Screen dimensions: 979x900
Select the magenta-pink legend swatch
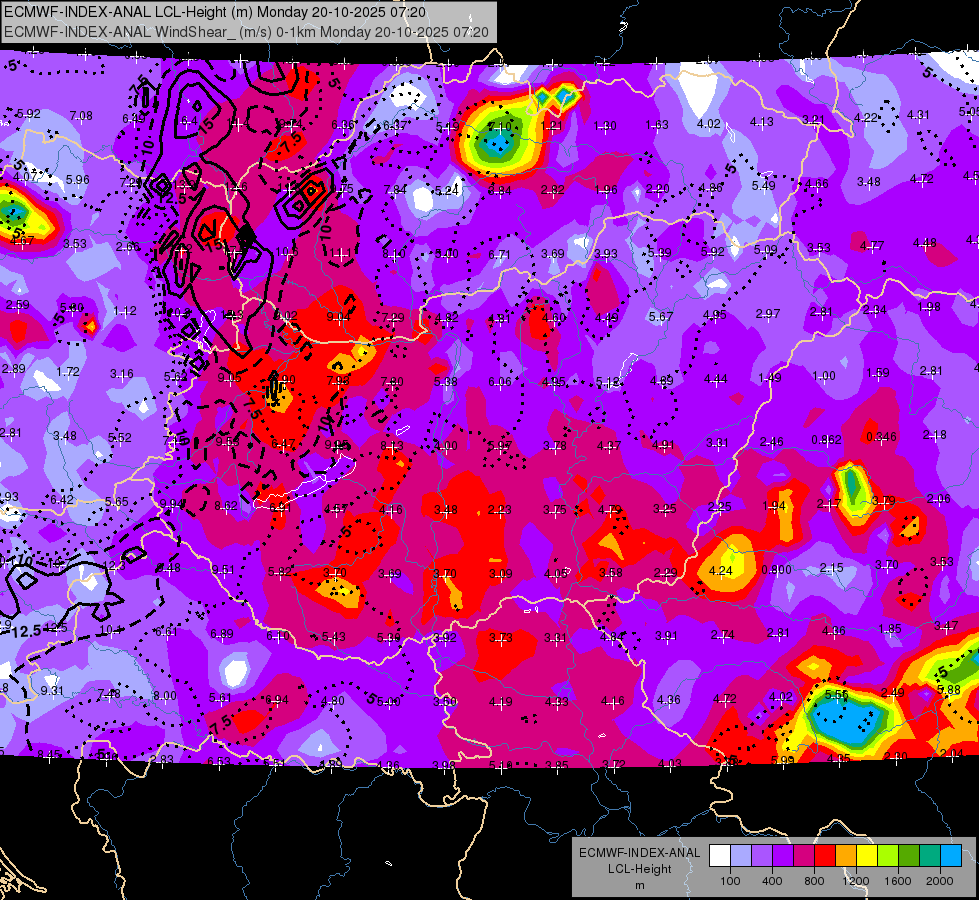coord(804,855)
